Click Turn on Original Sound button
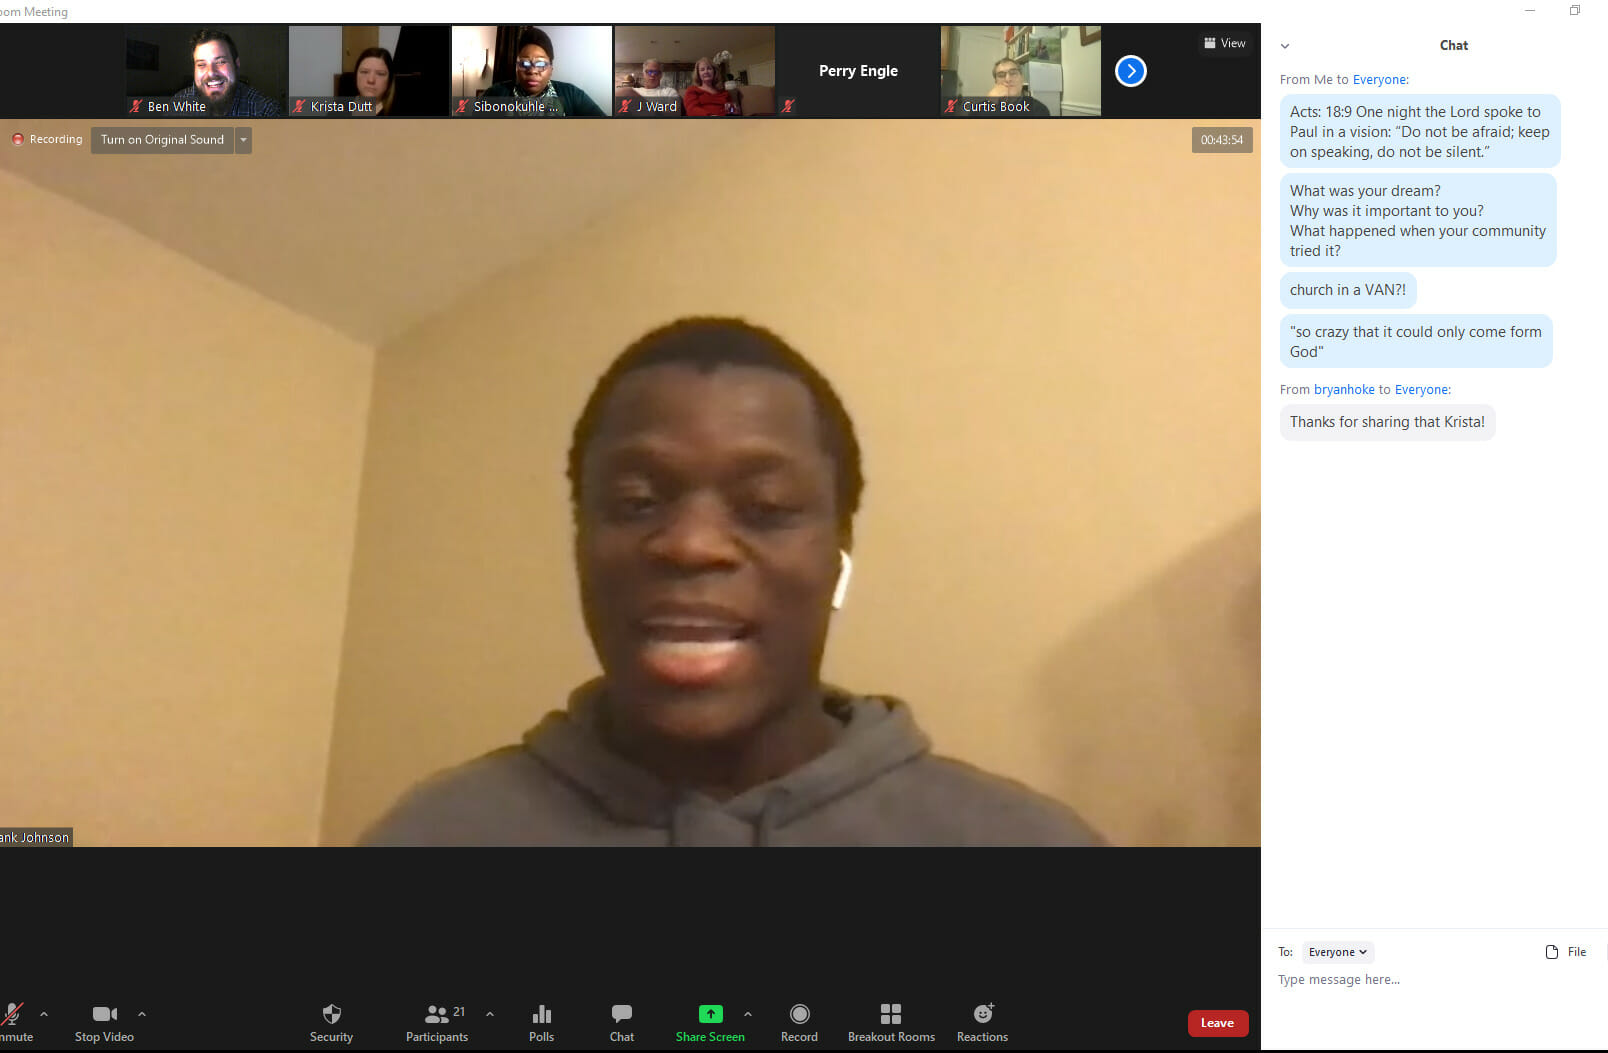This screenshot has width=1608, height=1053. tap(162, 140)
